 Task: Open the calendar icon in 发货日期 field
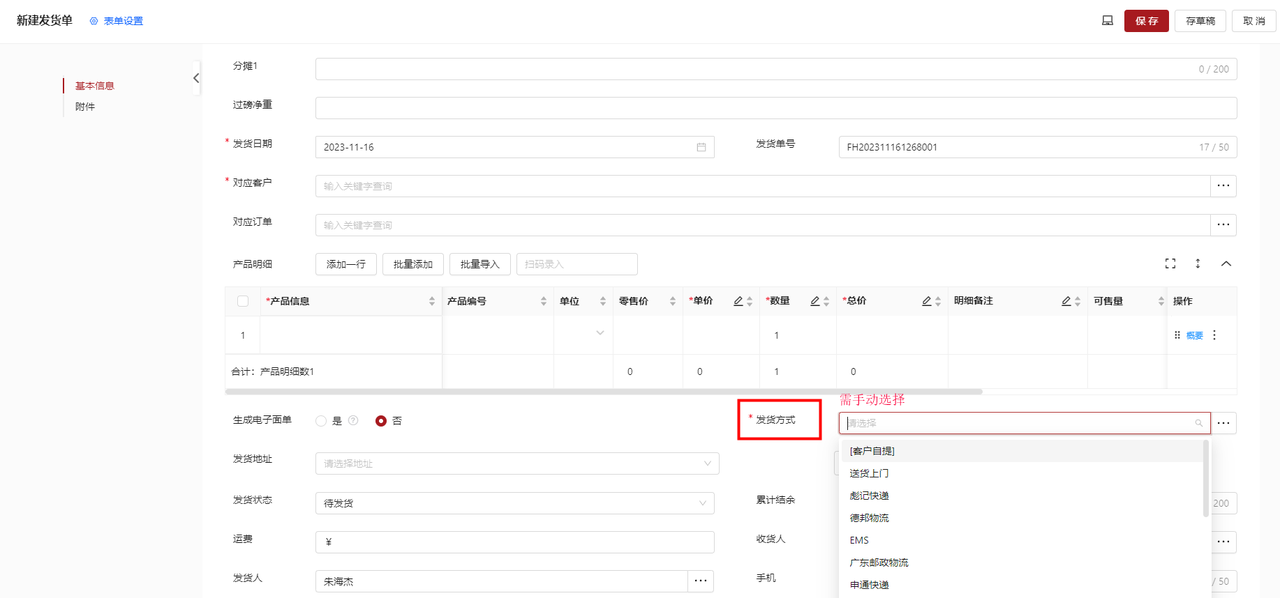pos(701,147)
